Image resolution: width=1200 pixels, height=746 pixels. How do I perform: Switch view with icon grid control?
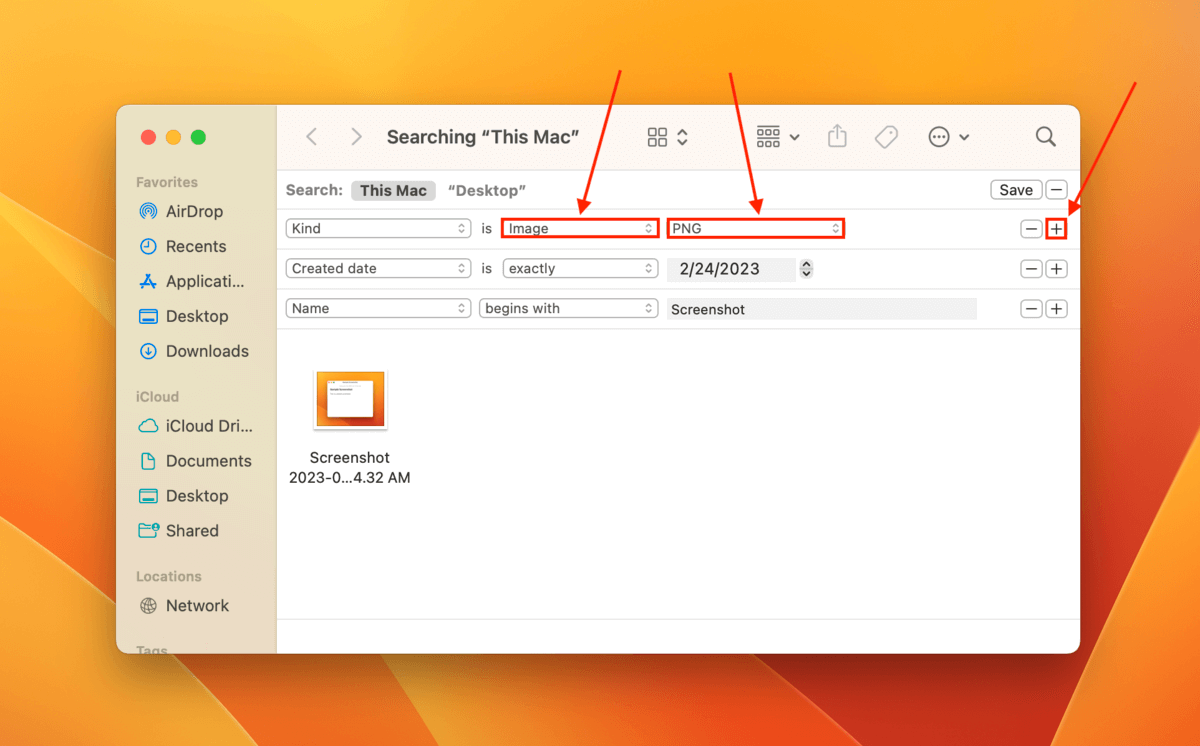click(x=667, y=137)
